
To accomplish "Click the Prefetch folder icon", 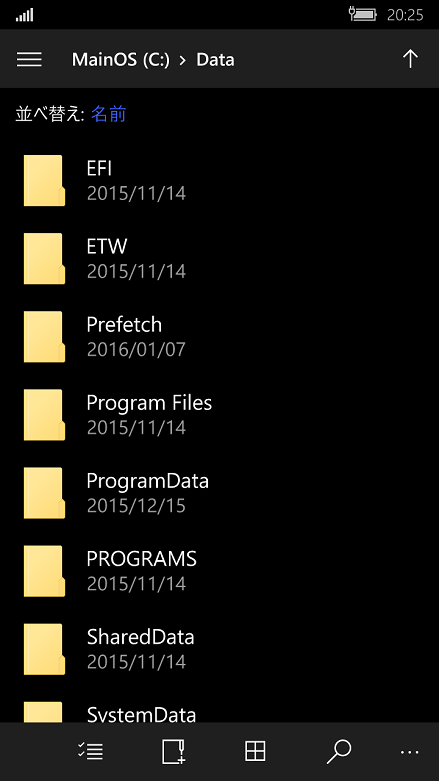I will [x=44, y=337].
